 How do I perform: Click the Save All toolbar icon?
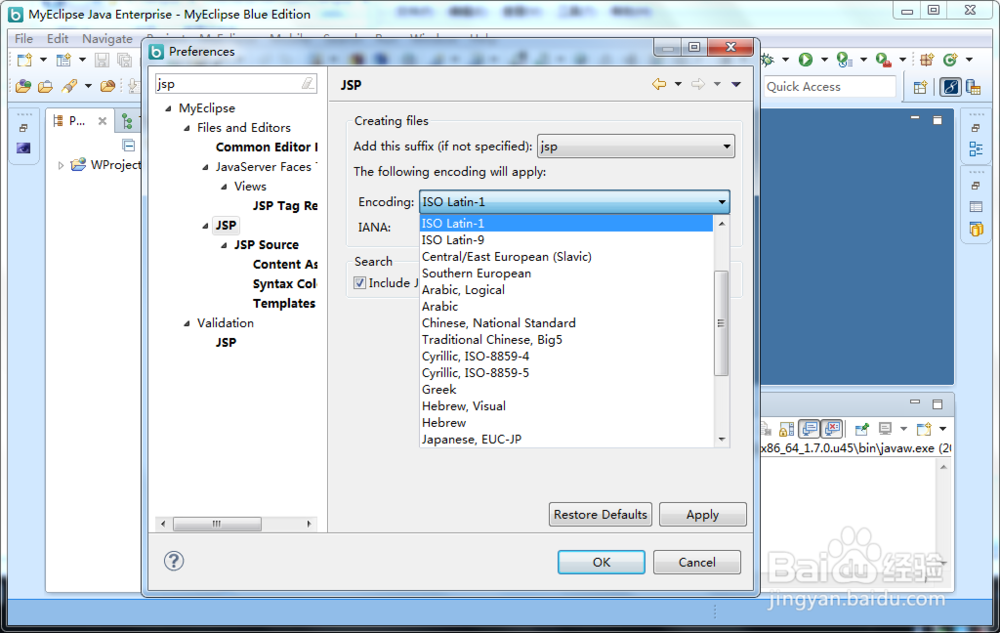coord(124,60)
